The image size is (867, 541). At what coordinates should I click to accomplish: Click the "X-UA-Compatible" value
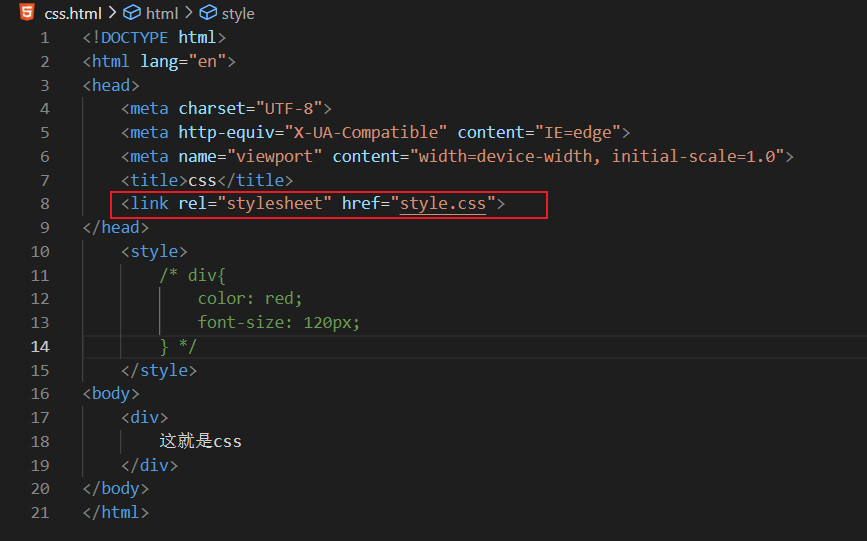365,132
